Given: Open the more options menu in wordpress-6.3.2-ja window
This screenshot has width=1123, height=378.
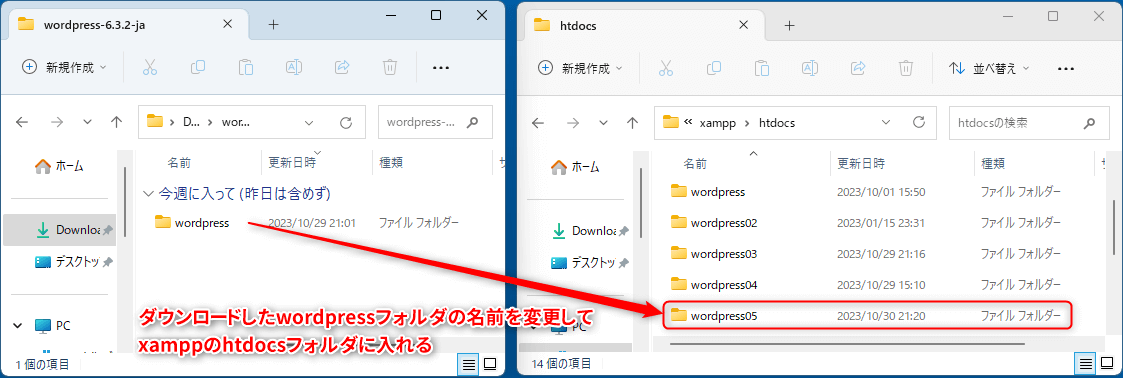Looking at the screenshot, I should (x=440, y=68).
